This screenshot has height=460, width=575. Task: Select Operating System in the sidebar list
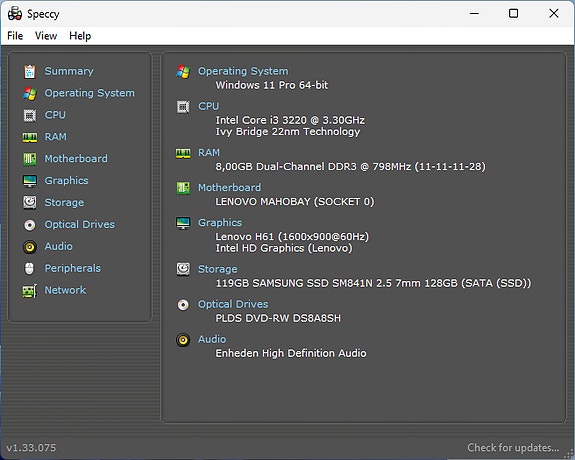pos(89,93)
